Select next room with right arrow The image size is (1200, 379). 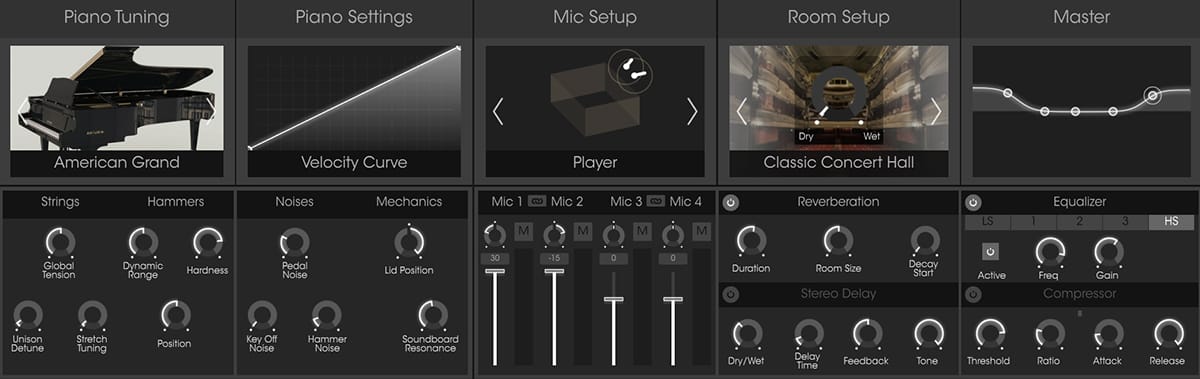click(936, 111)
